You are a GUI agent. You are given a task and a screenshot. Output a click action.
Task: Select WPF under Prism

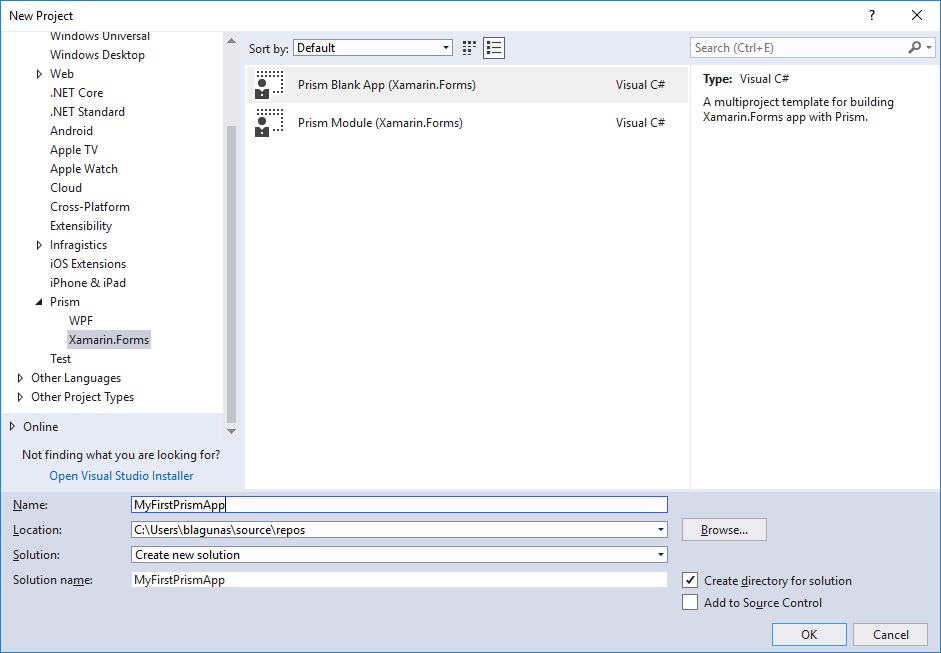point(80,321)
